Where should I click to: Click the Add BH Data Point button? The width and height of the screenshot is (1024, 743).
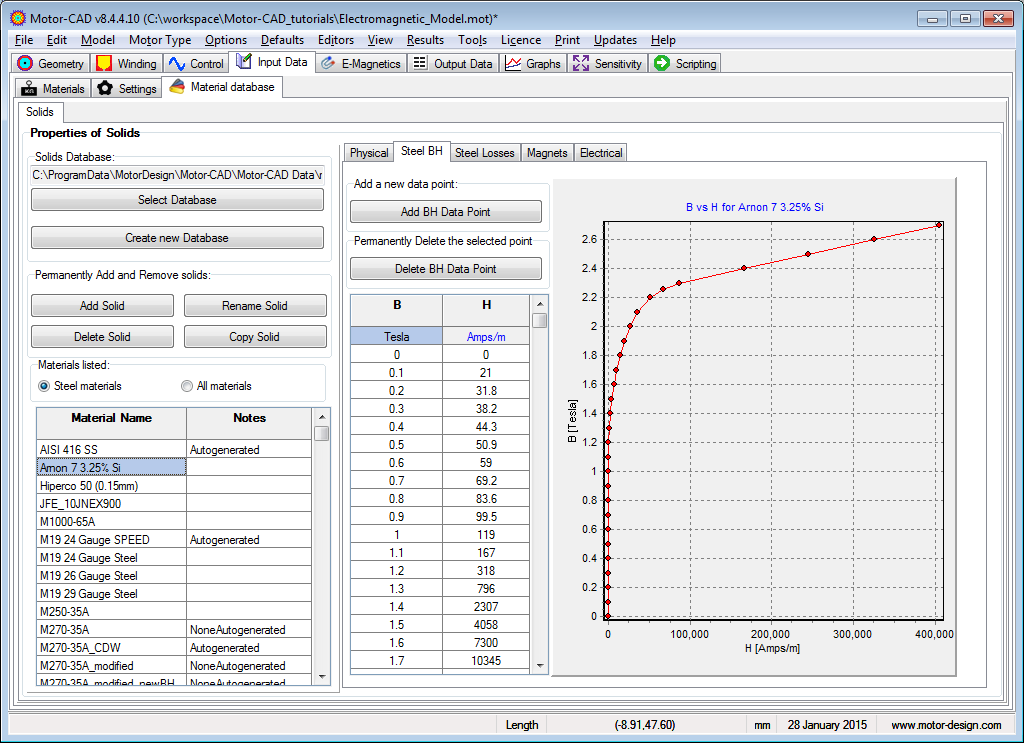point(445,211)
